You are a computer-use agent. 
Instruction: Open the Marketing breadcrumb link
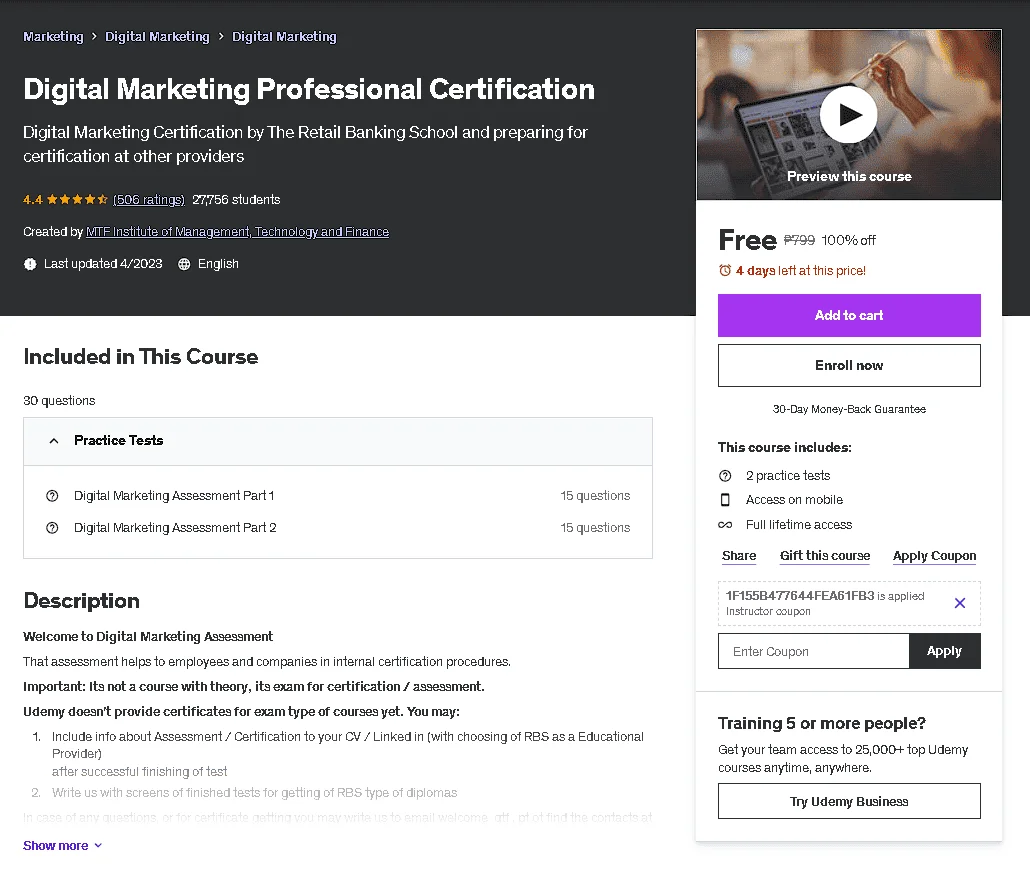pyautogui.click(x=53, y=37)
